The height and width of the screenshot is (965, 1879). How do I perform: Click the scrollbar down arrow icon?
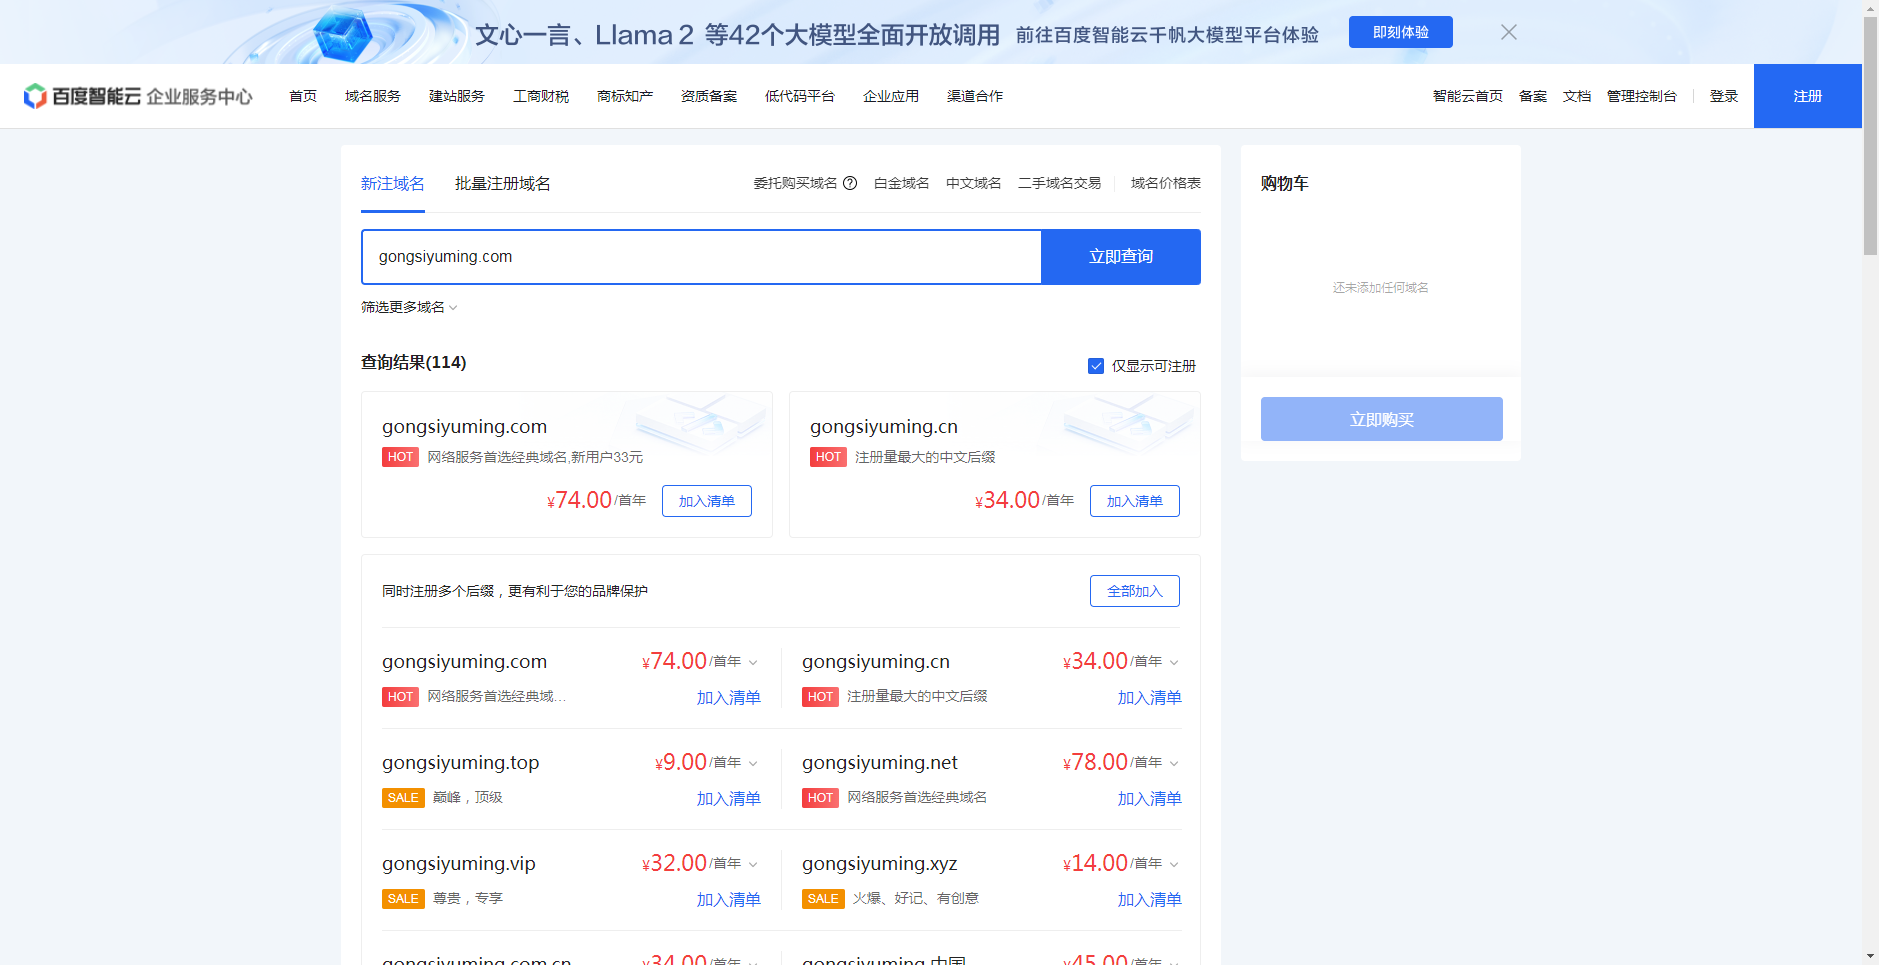1869,956
